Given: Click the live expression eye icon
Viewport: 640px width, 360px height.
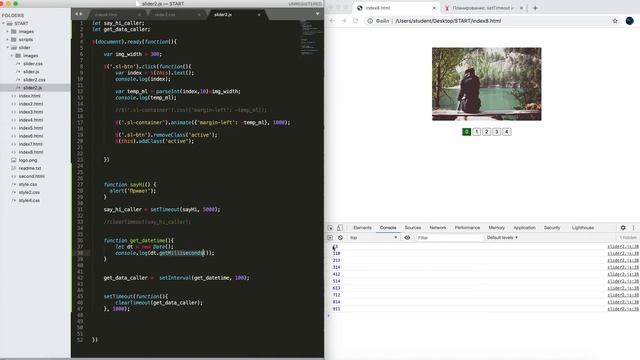Looking at the screenshot, I should (407, 238).
